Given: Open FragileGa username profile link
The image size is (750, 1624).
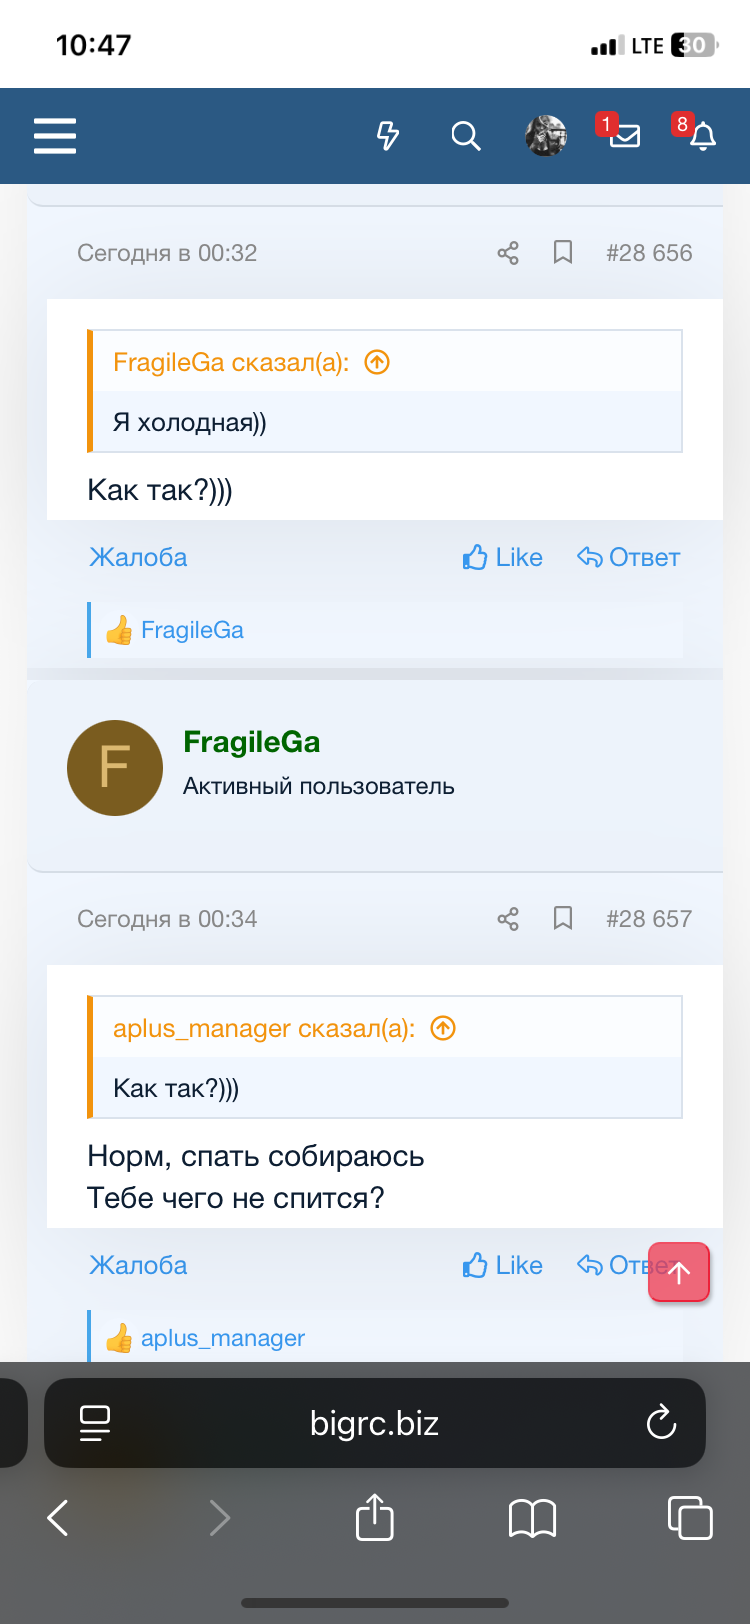Looking at the screenshot, I should tap(252, 742).
